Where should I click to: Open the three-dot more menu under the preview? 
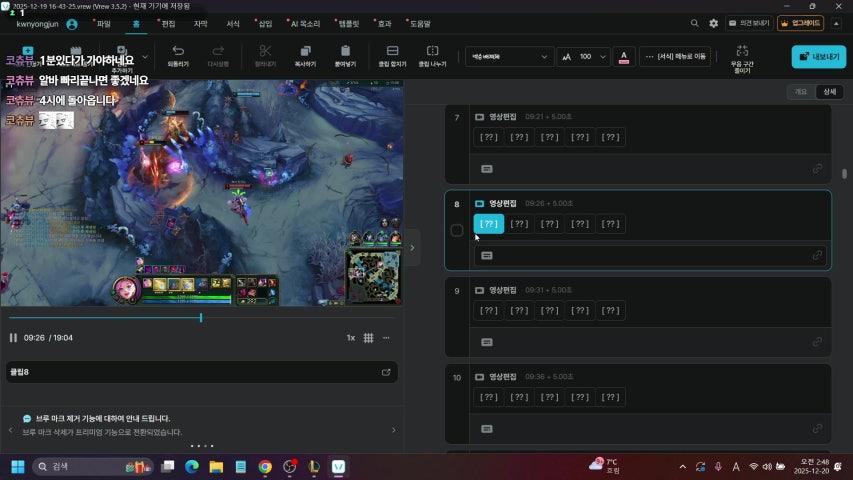click(x=386, y=338)
